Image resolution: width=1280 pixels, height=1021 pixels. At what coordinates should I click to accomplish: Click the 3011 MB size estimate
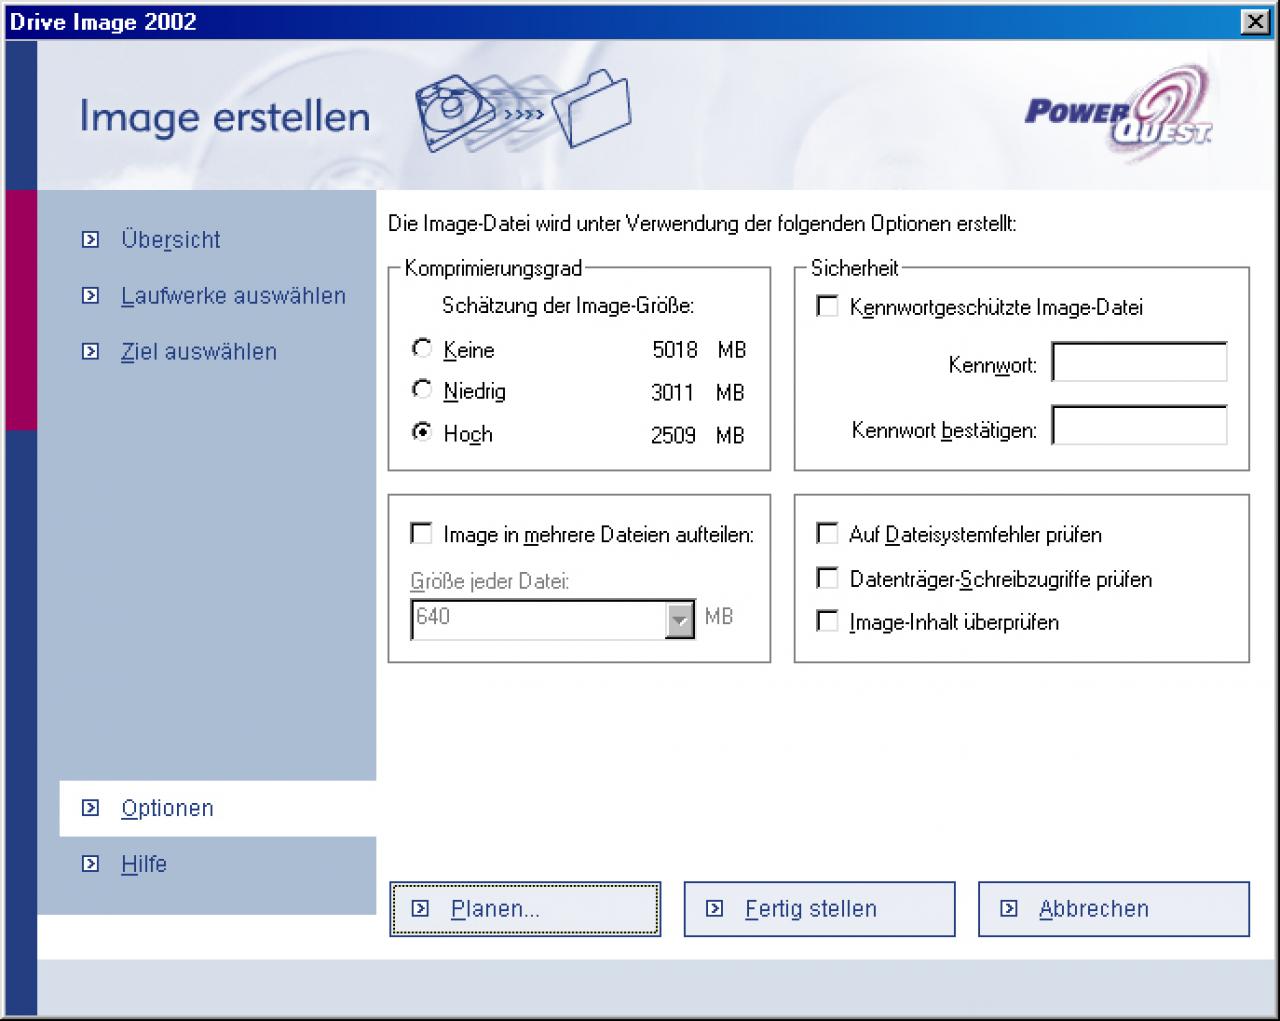click(x=698, y=393)
